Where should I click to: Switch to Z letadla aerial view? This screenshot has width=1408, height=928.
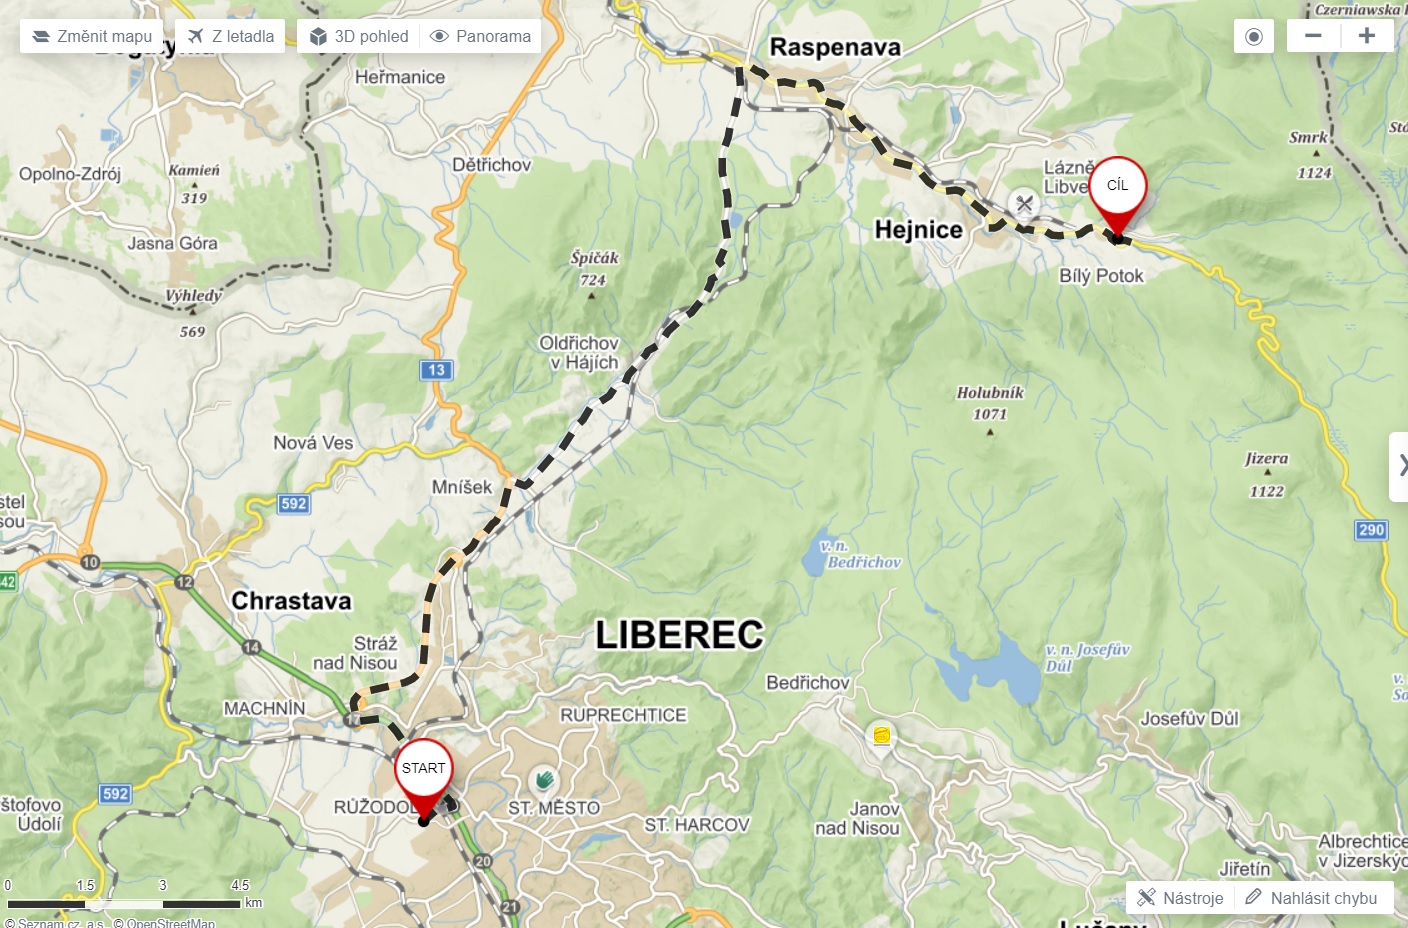[x=230, y=36]
